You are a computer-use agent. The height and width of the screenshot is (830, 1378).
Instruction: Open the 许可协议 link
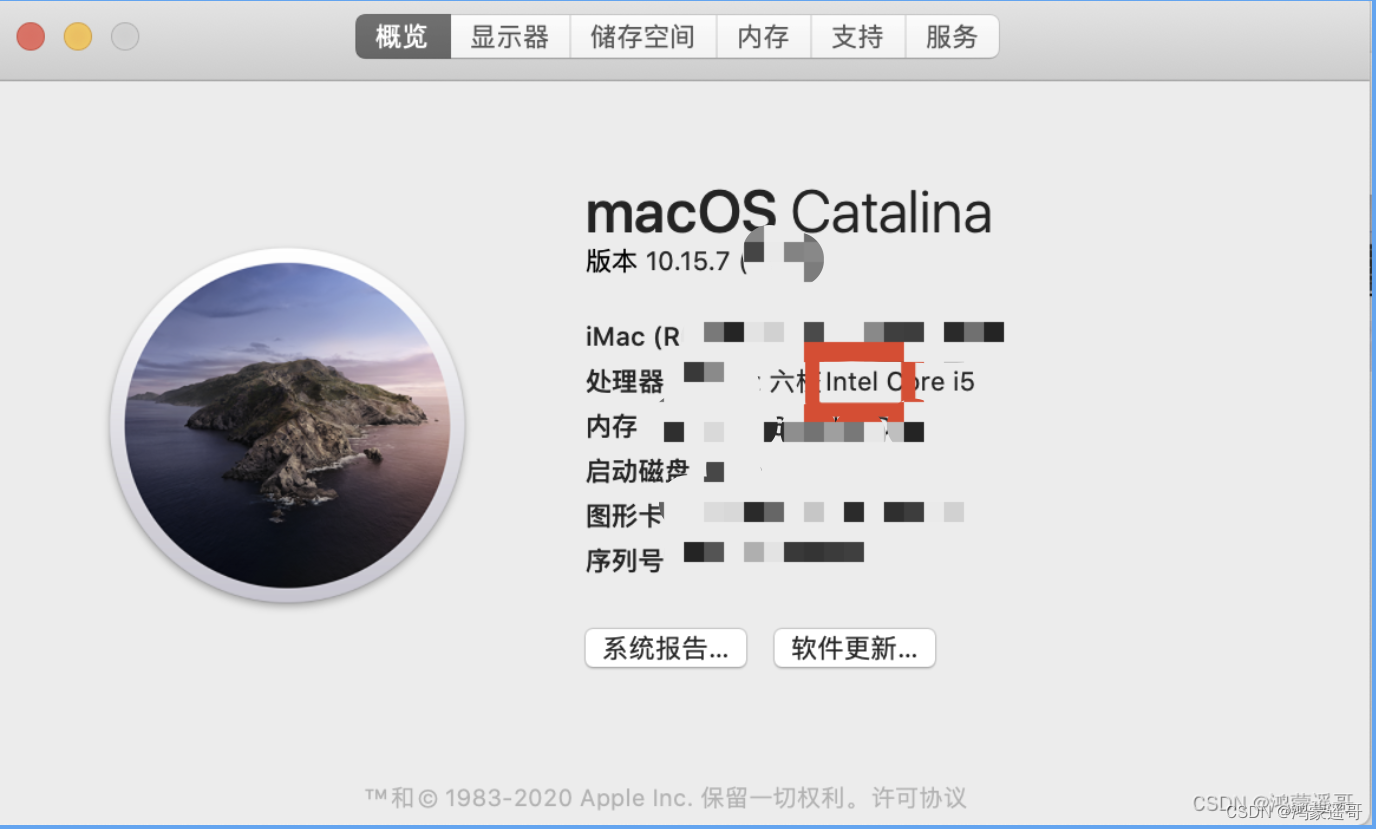tap(918, 798)
